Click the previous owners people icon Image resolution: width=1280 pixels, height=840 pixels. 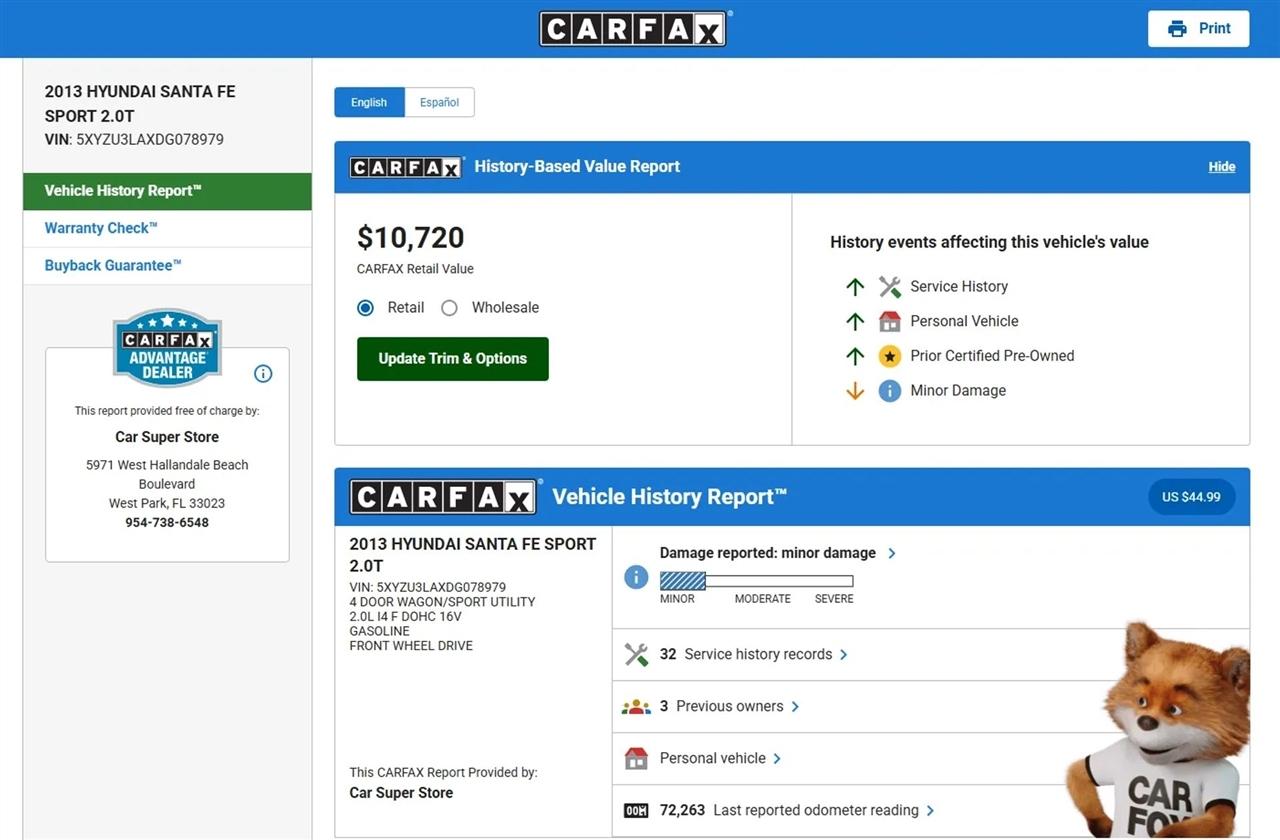636,707
